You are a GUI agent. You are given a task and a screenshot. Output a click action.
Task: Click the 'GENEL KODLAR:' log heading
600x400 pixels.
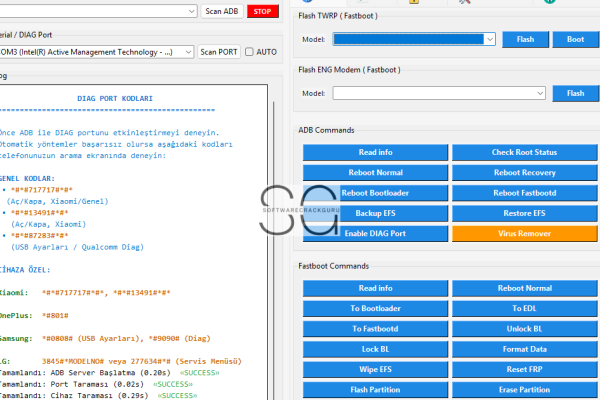click(27, 178)
